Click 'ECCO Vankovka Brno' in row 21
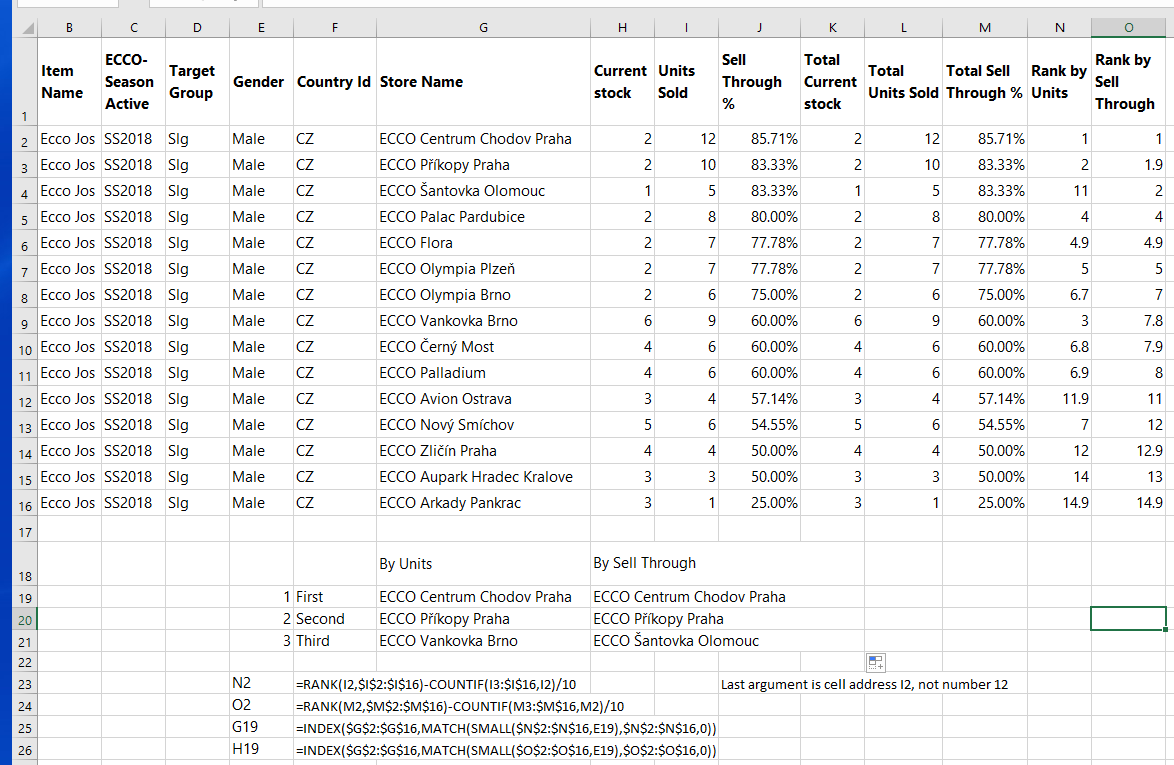Viewport: 1174px width, 765px height. click(483, 641)
